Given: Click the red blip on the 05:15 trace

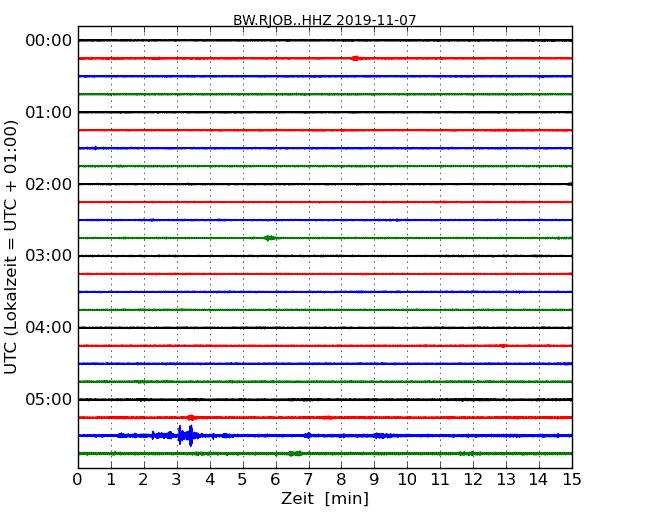Looking at the screenshot, I should tap(191, 418).
